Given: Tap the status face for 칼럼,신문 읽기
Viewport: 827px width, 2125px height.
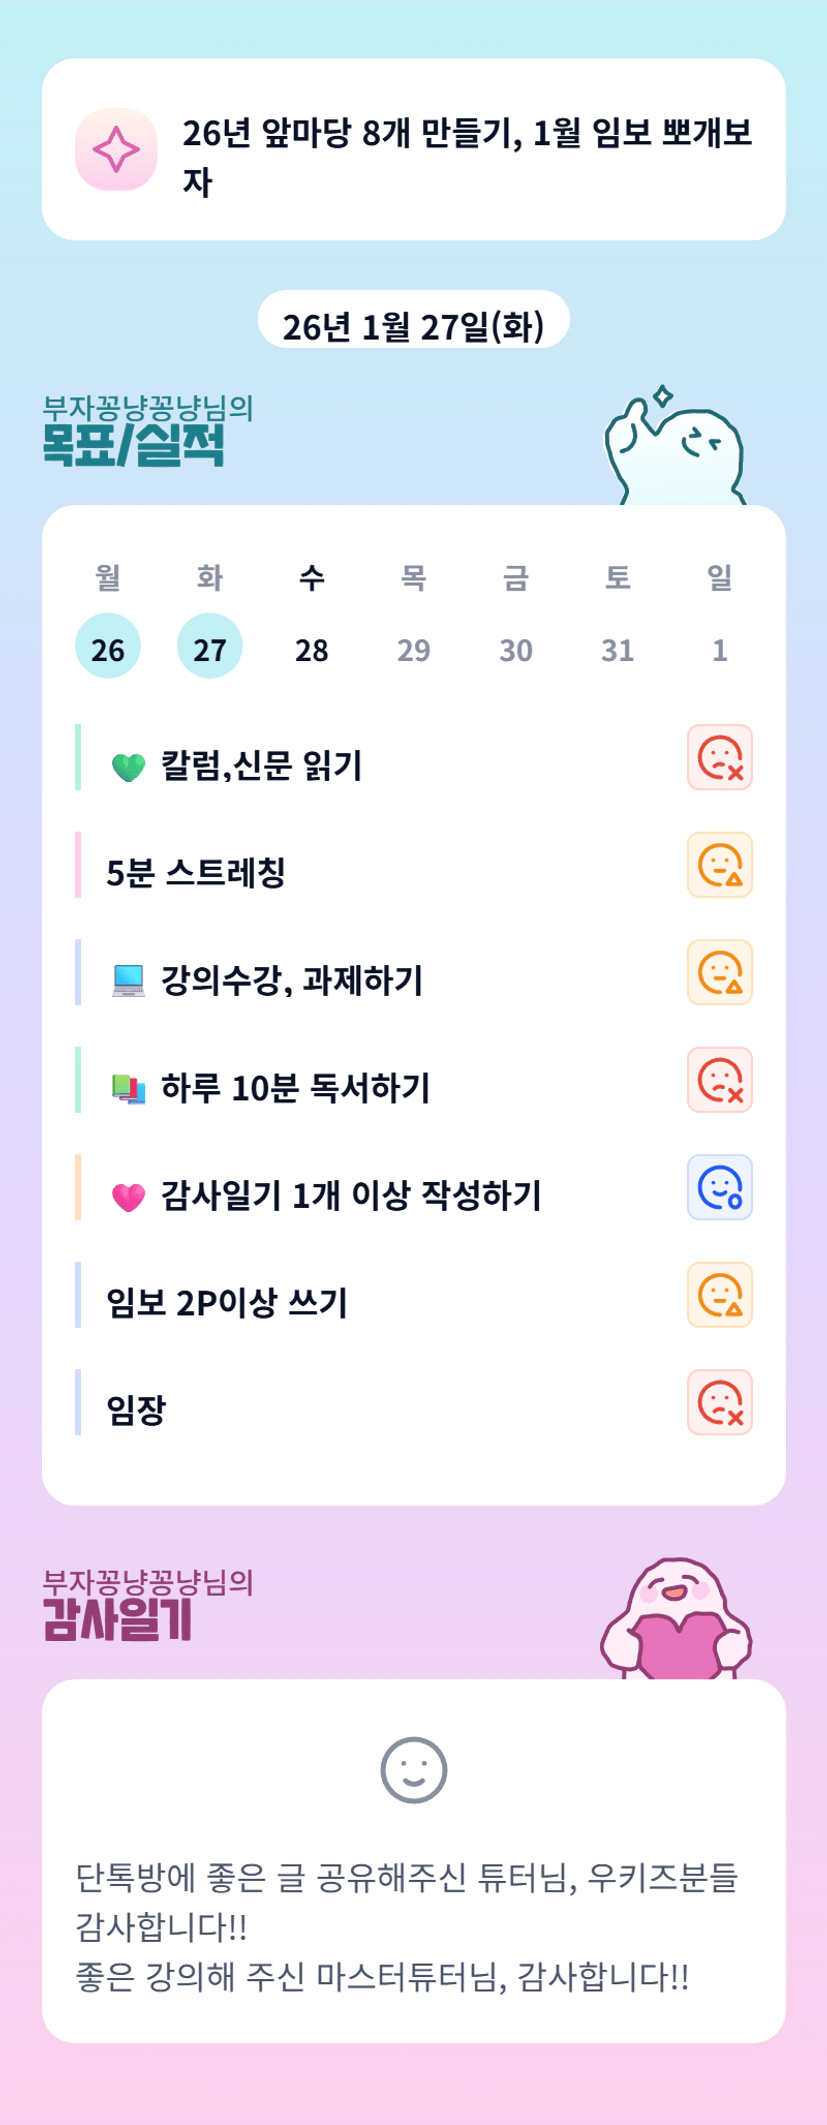Looking at the screenshot, I should pos(719,758).
